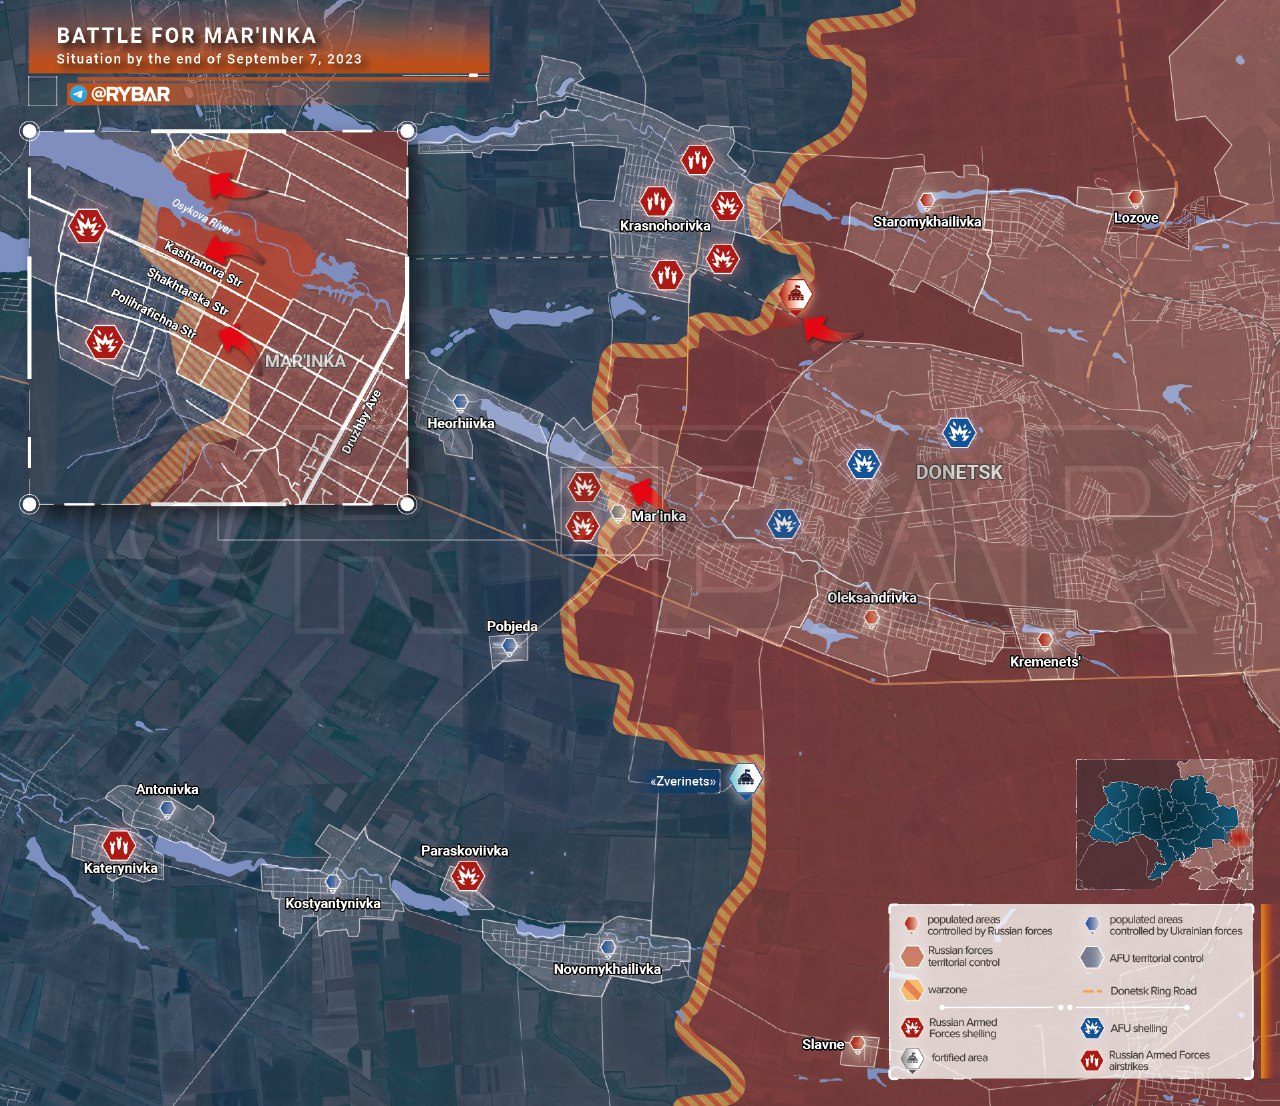Viewport: 1280px width, 1106px height.
Task: Select the Mar'inka settlement marker
Action: point(618,515)
